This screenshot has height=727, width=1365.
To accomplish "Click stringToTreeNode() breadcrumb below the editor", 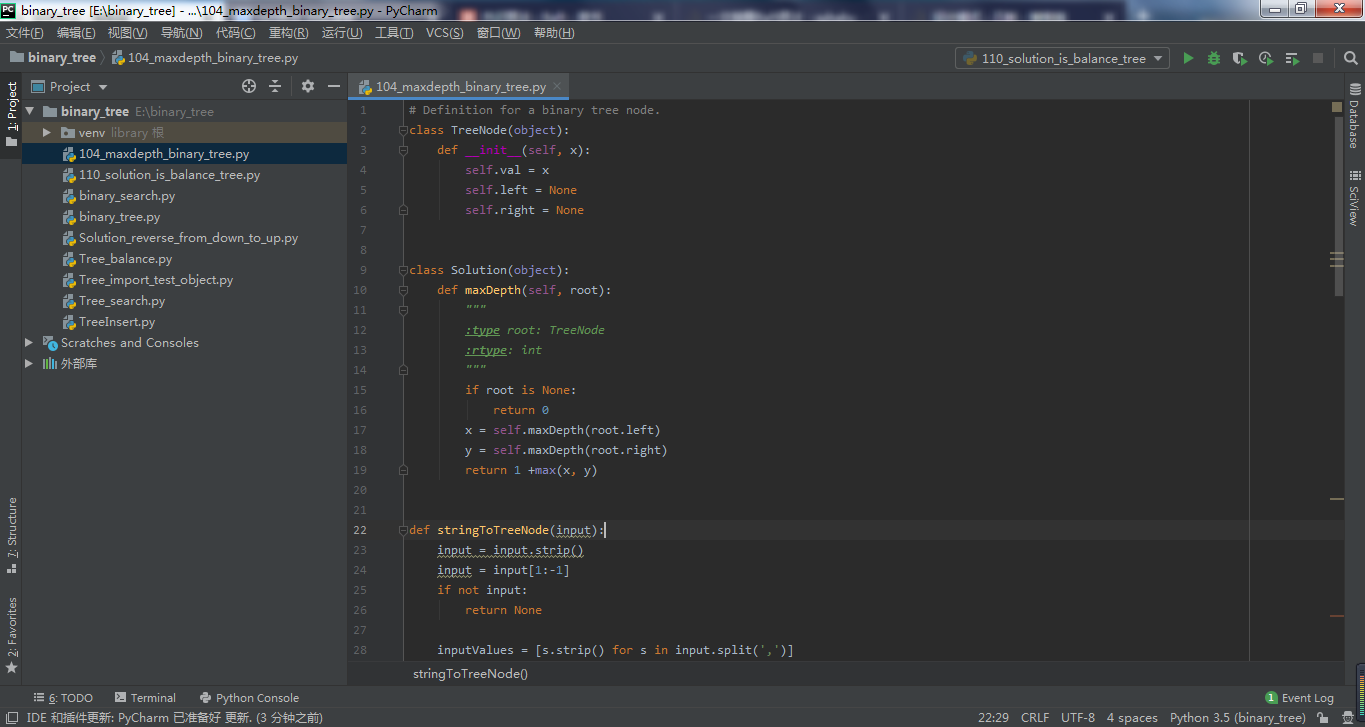I will tap(470, 674).
